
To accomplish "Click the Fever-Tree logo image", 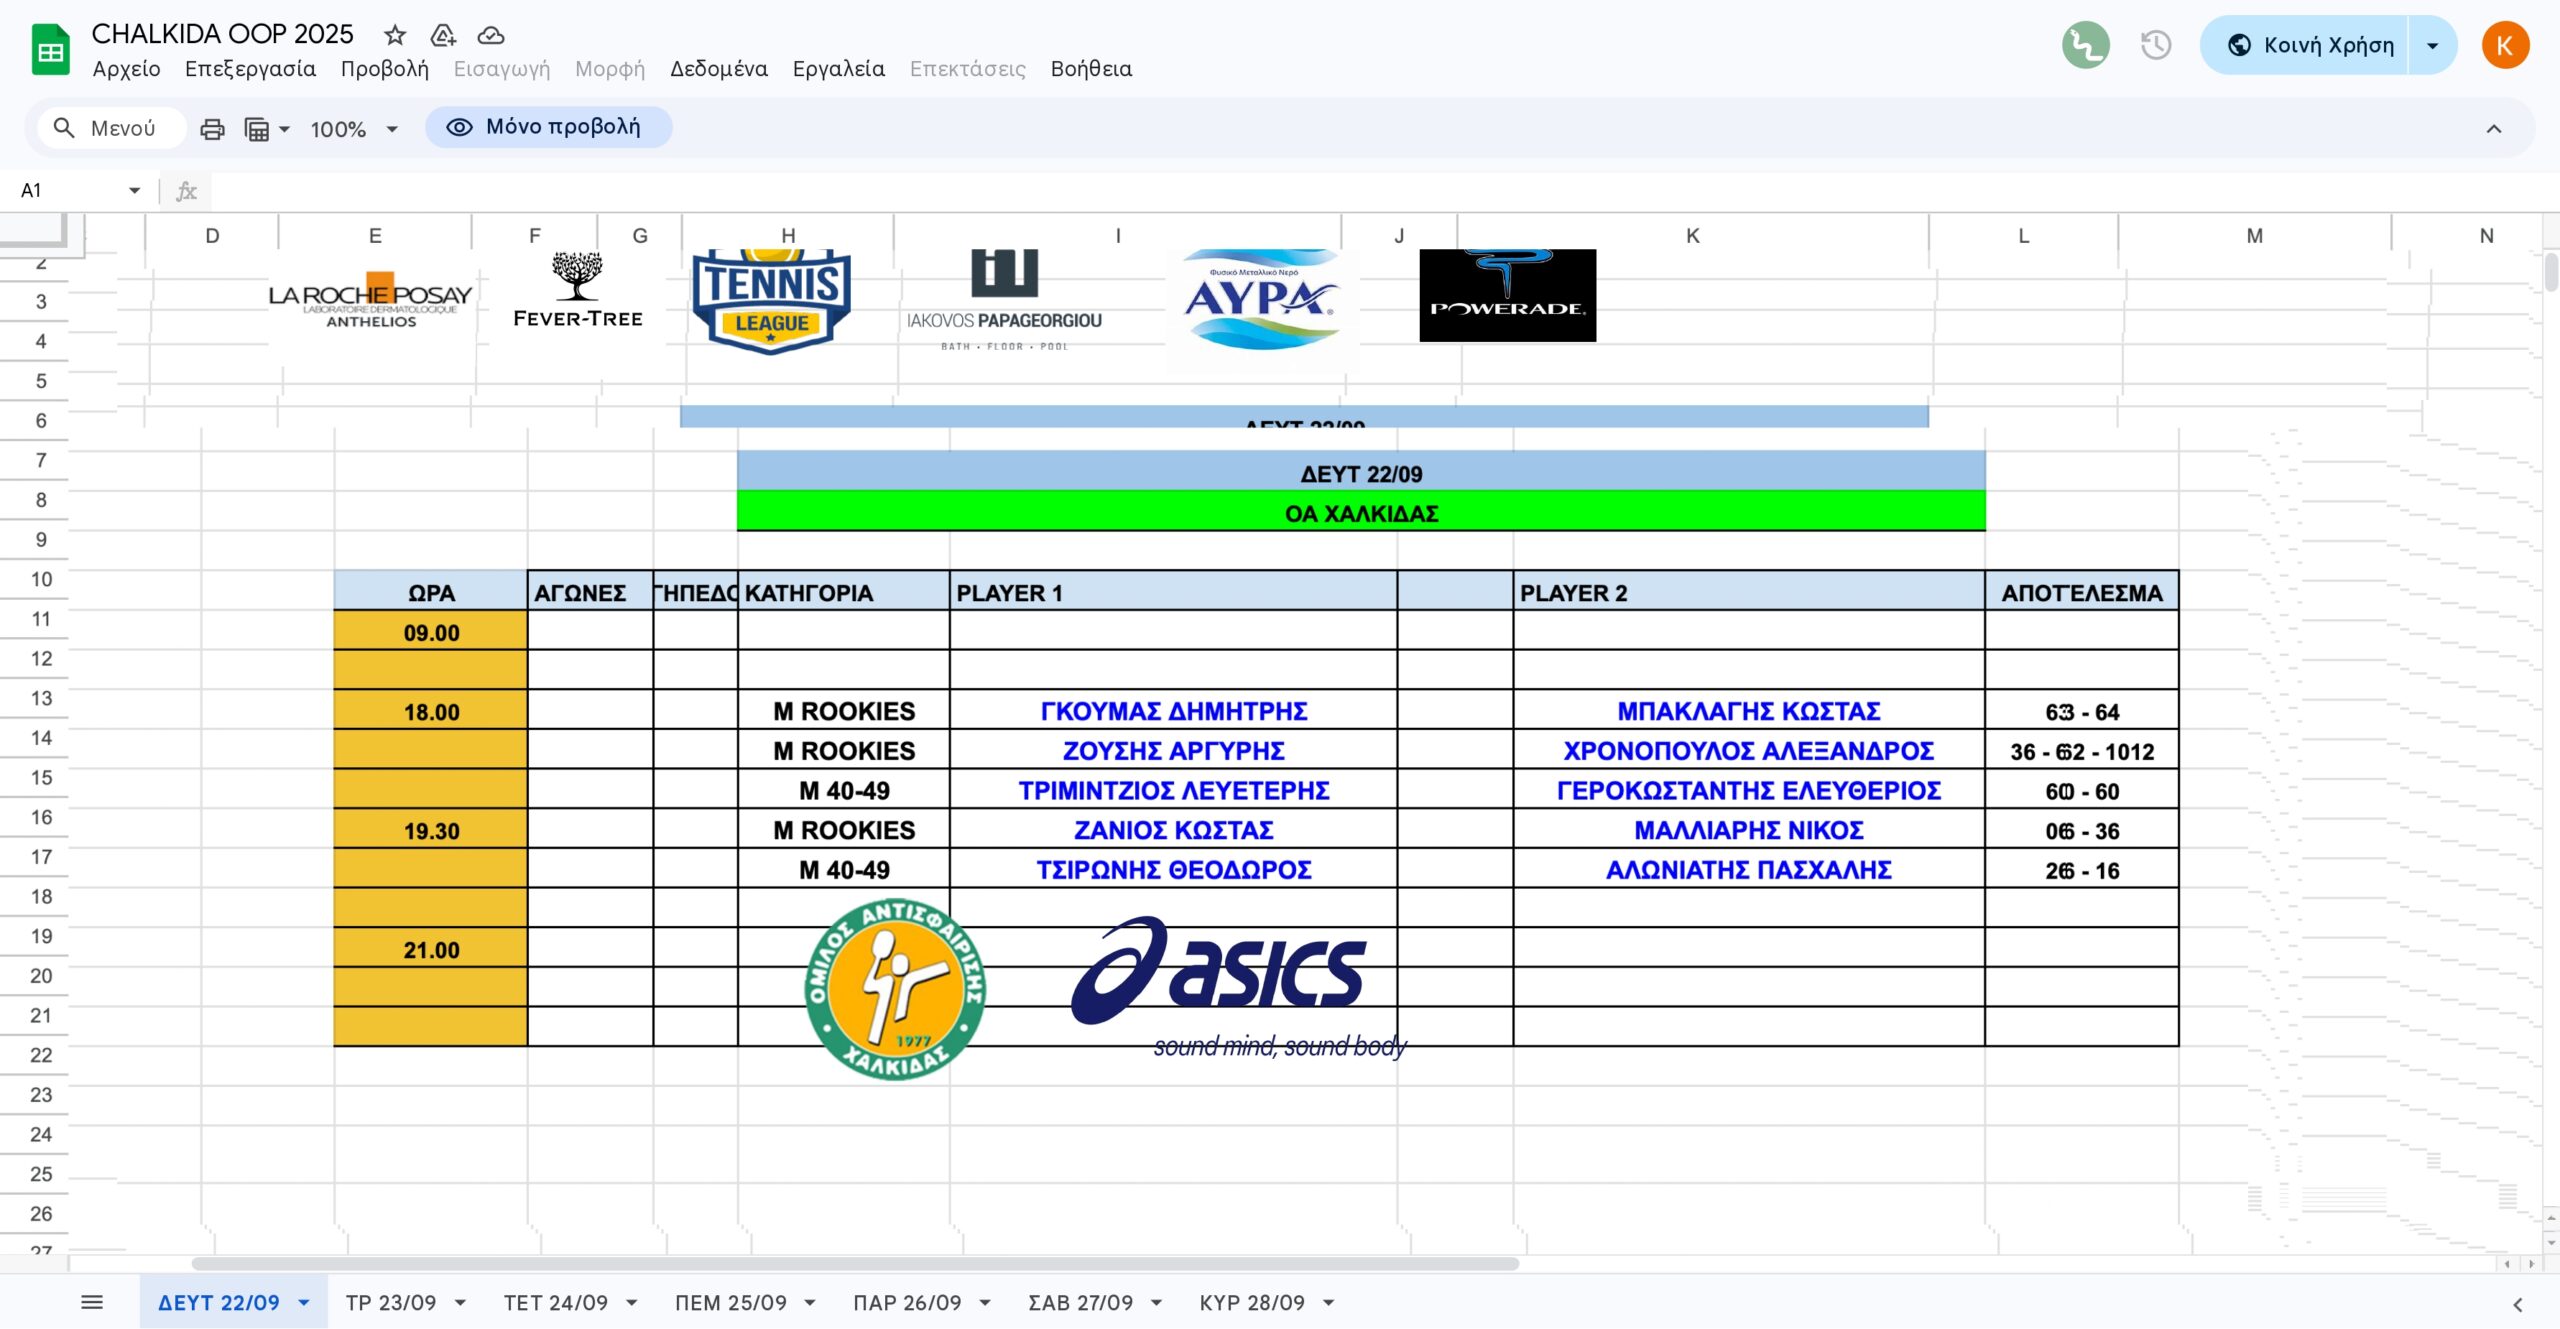I will click(x=577, y=290).
